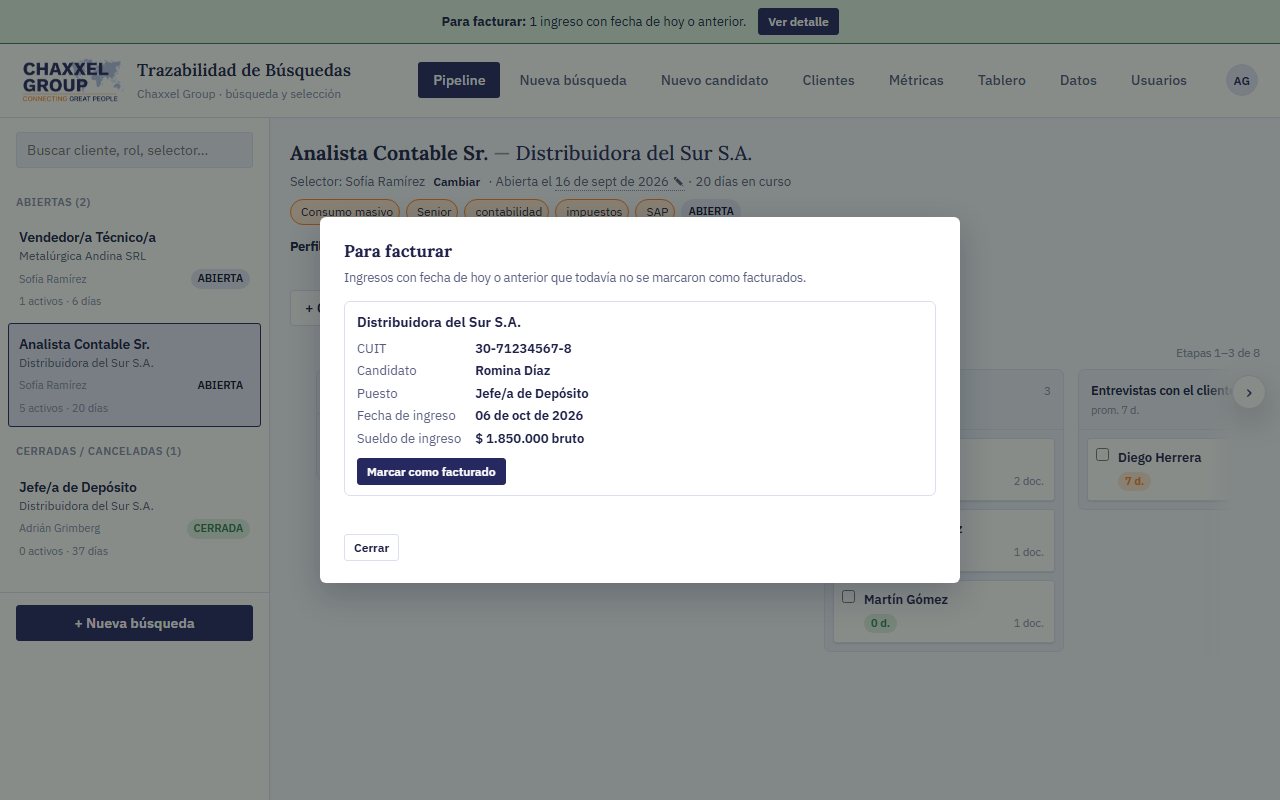Click the Entrevistas con el cliente column header

click(1159, 391)
